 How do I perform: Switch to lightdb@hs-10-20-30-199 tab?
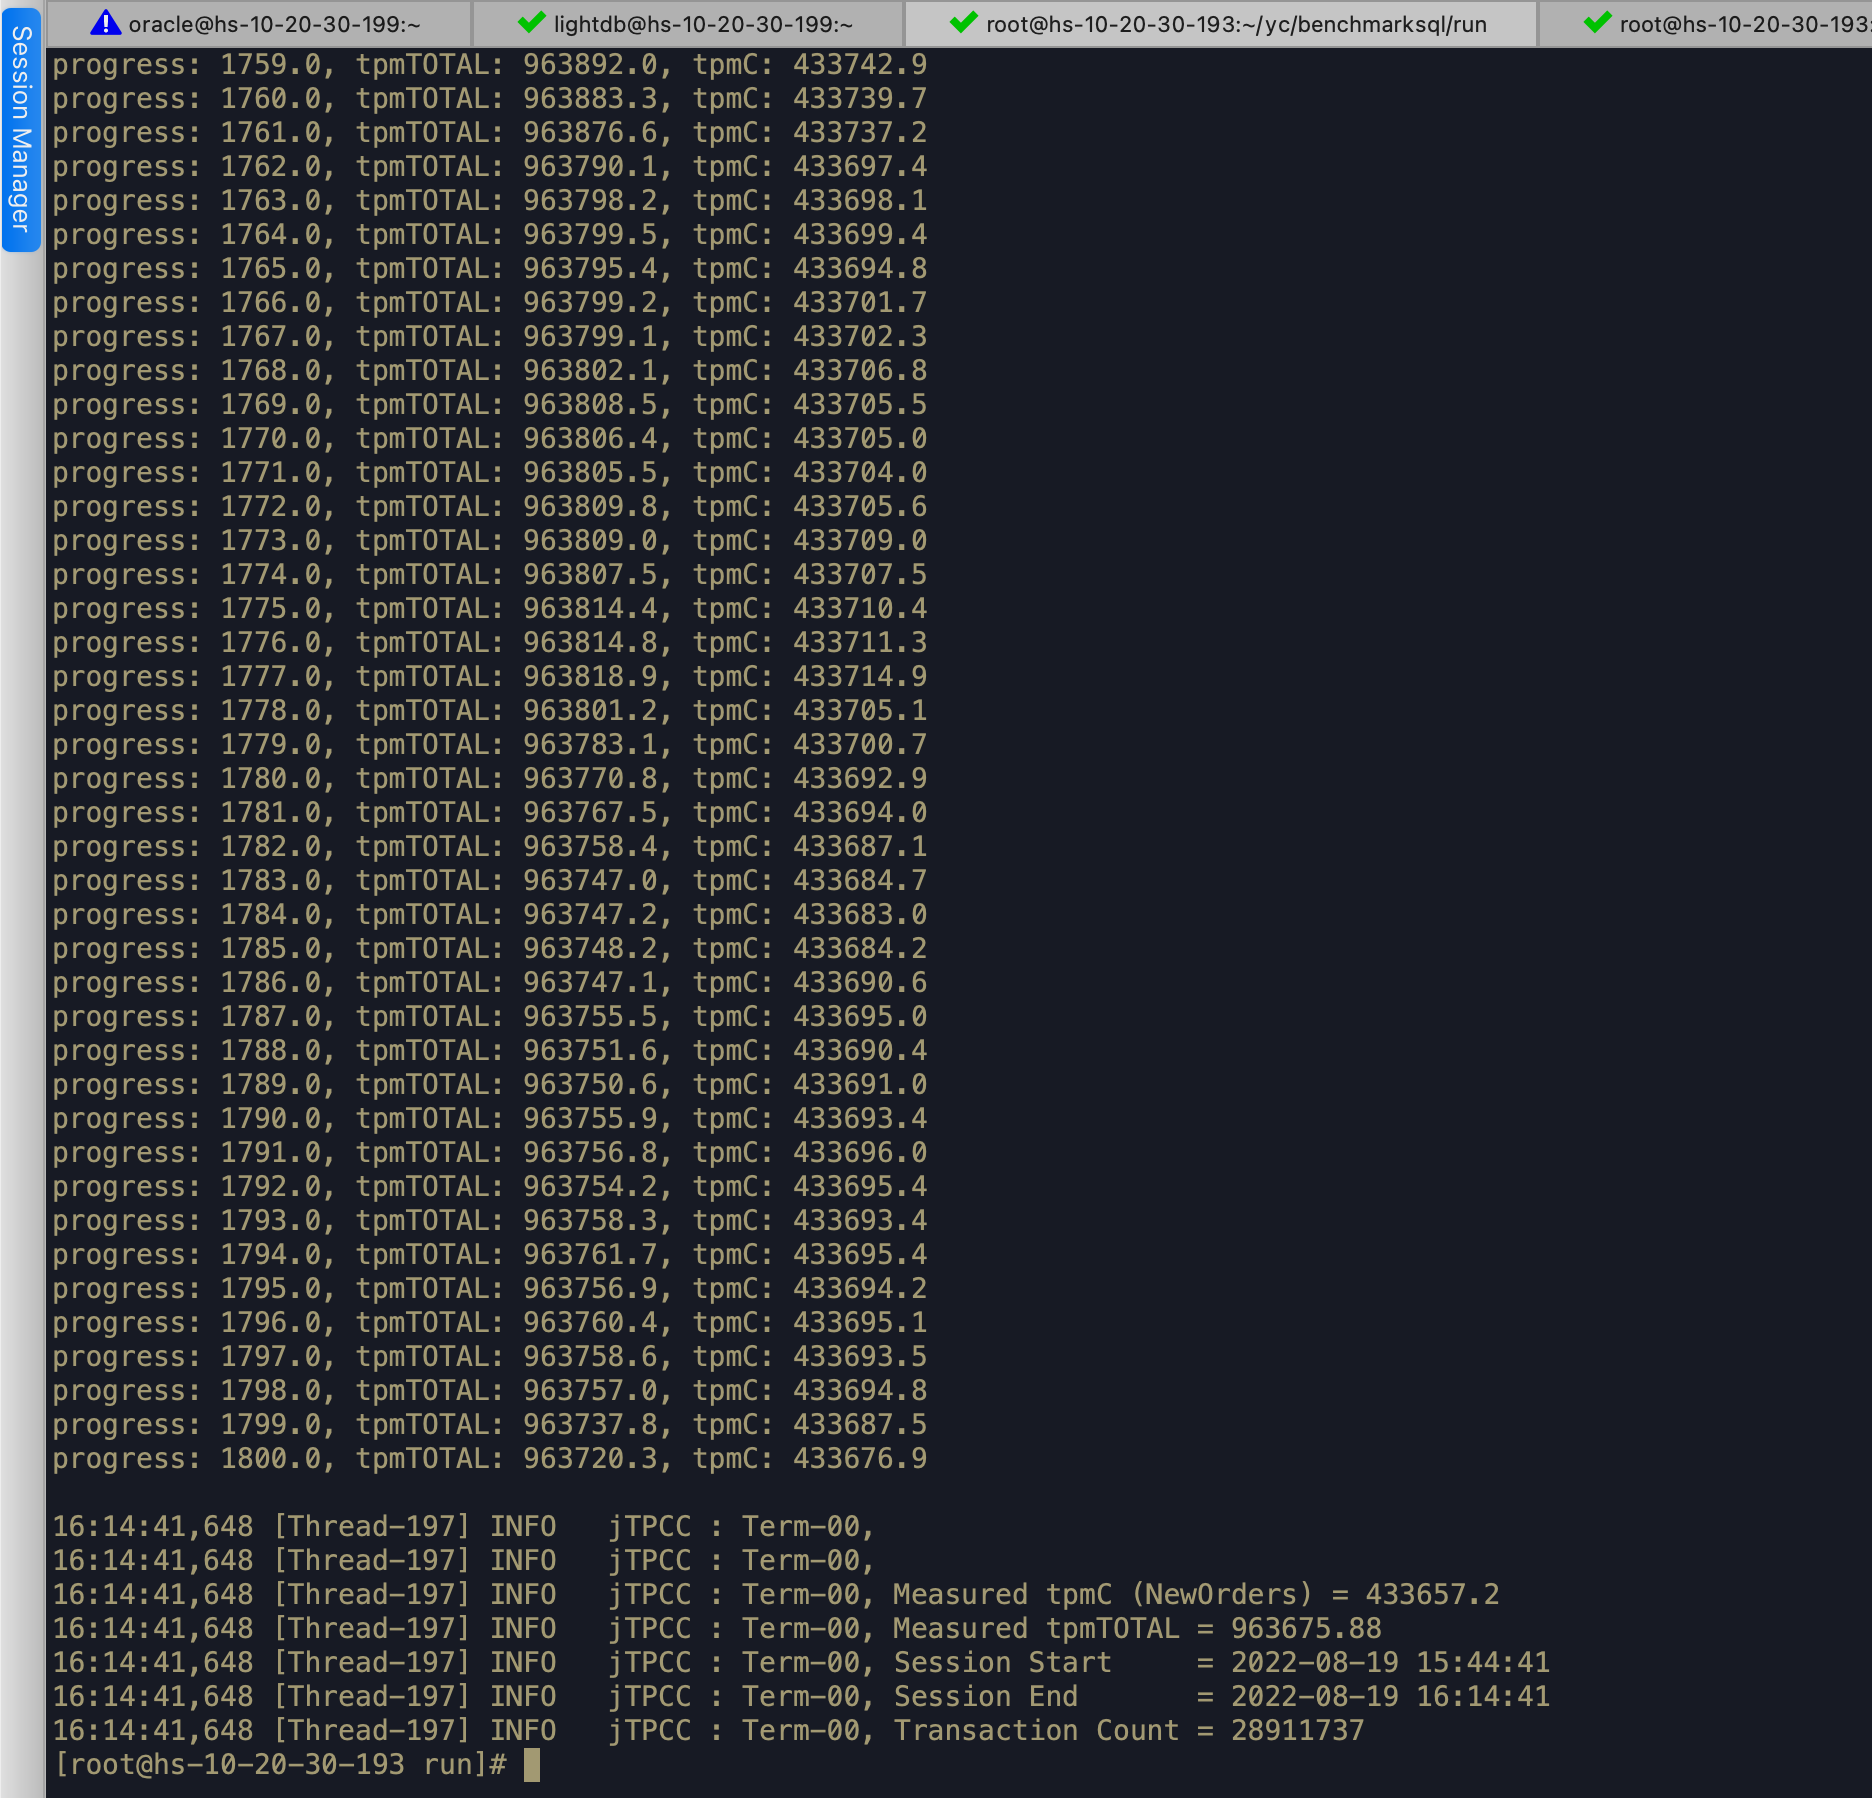[x=688, y=23]
